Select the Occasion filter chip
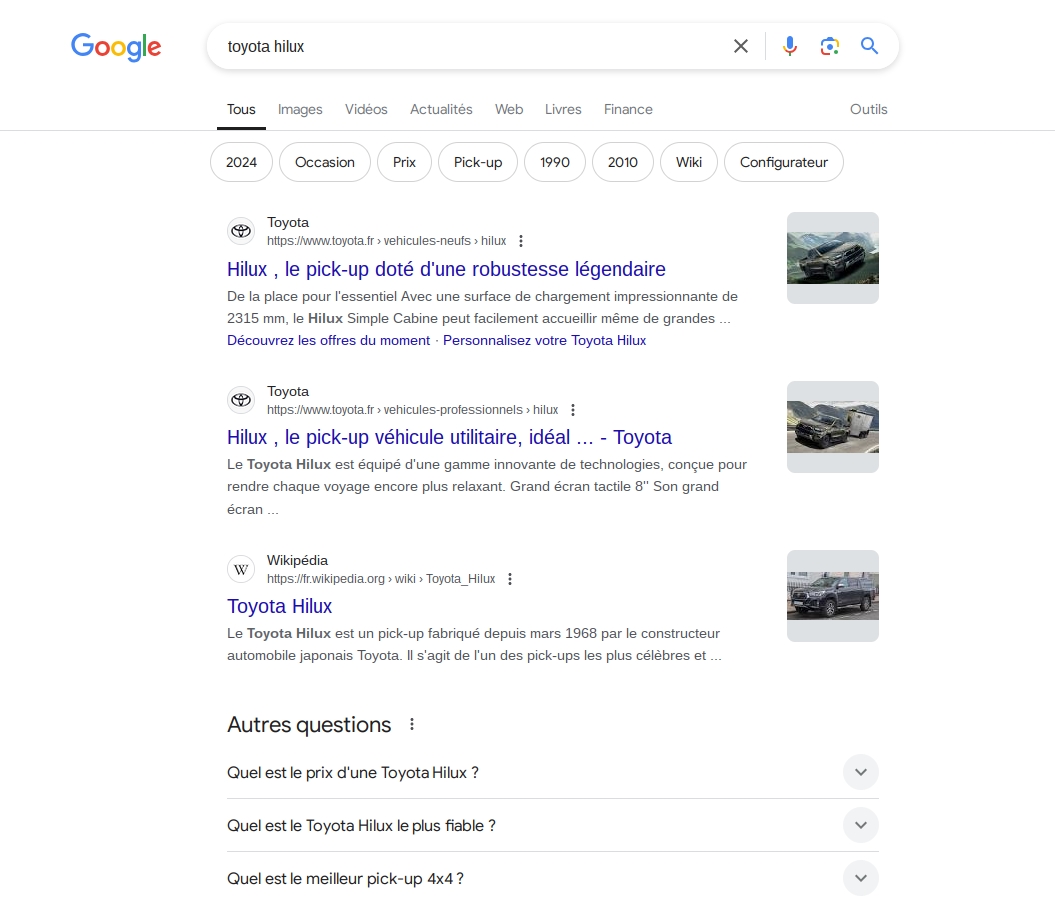The image size is (1055, 902). pos(324,161)
